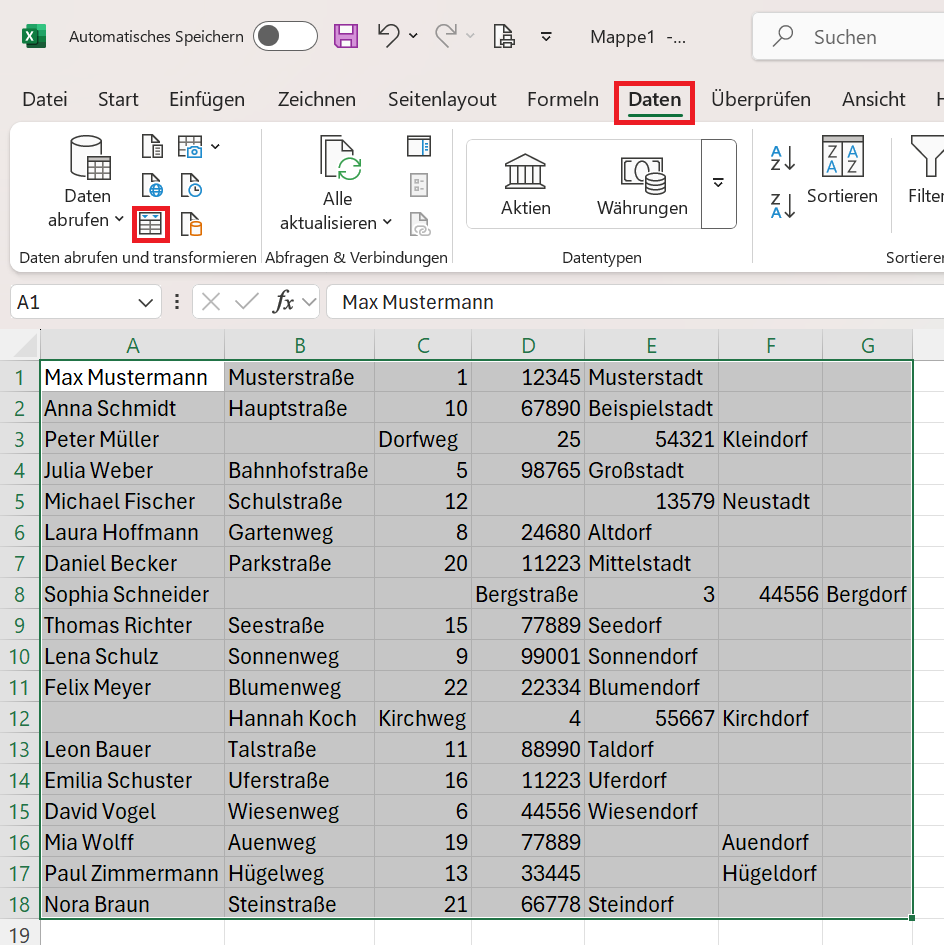Sort descending Z to A
Screen dimensions: 944x945
tap(782, 206)
